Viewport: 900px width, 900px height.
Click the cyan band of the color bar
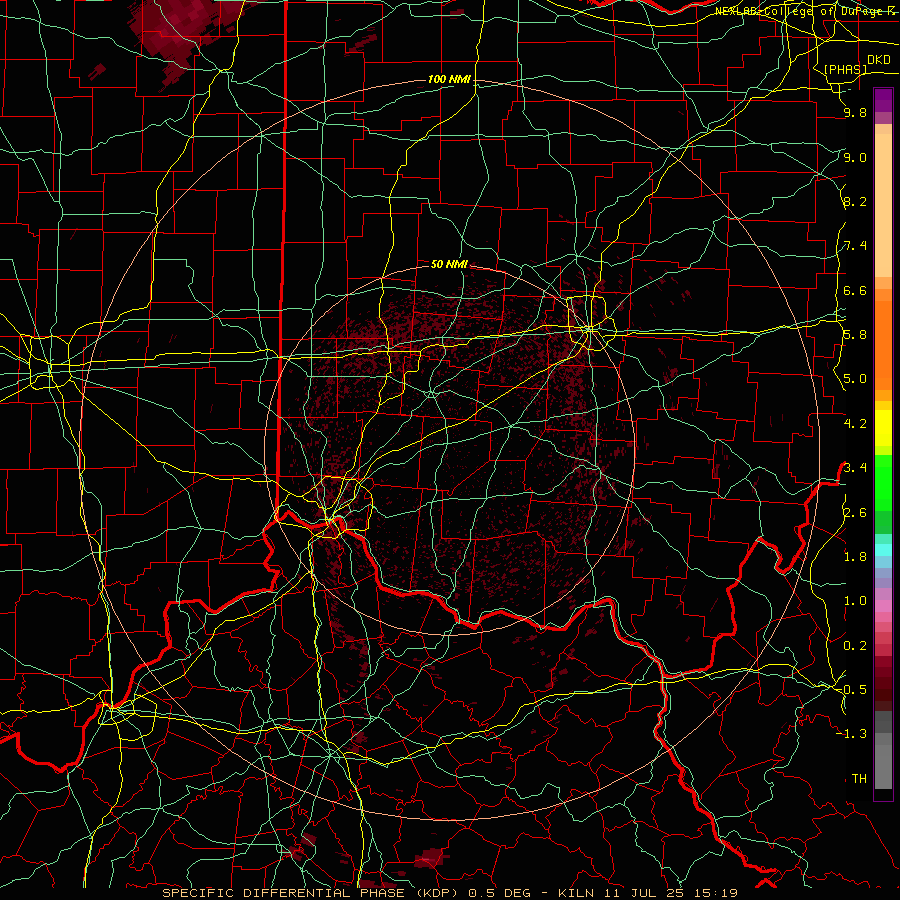pos(883,550)
